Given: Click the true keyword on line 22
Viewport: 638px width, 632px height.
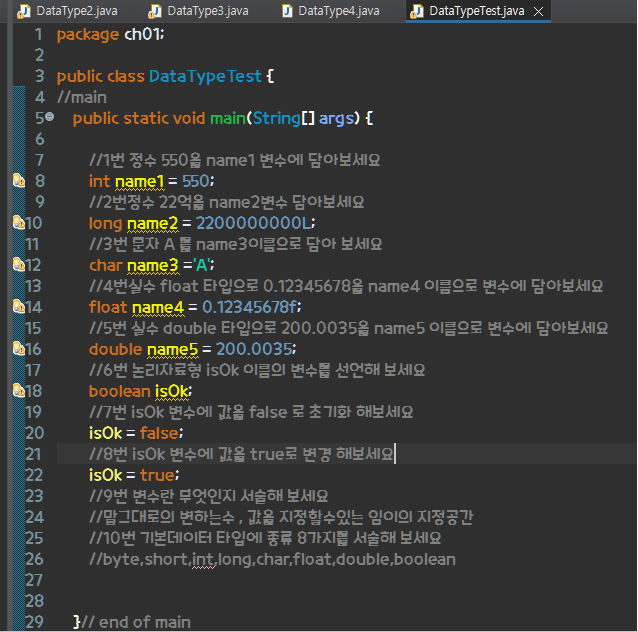Looking at the screenshot, I should click(x=157, y=475).
